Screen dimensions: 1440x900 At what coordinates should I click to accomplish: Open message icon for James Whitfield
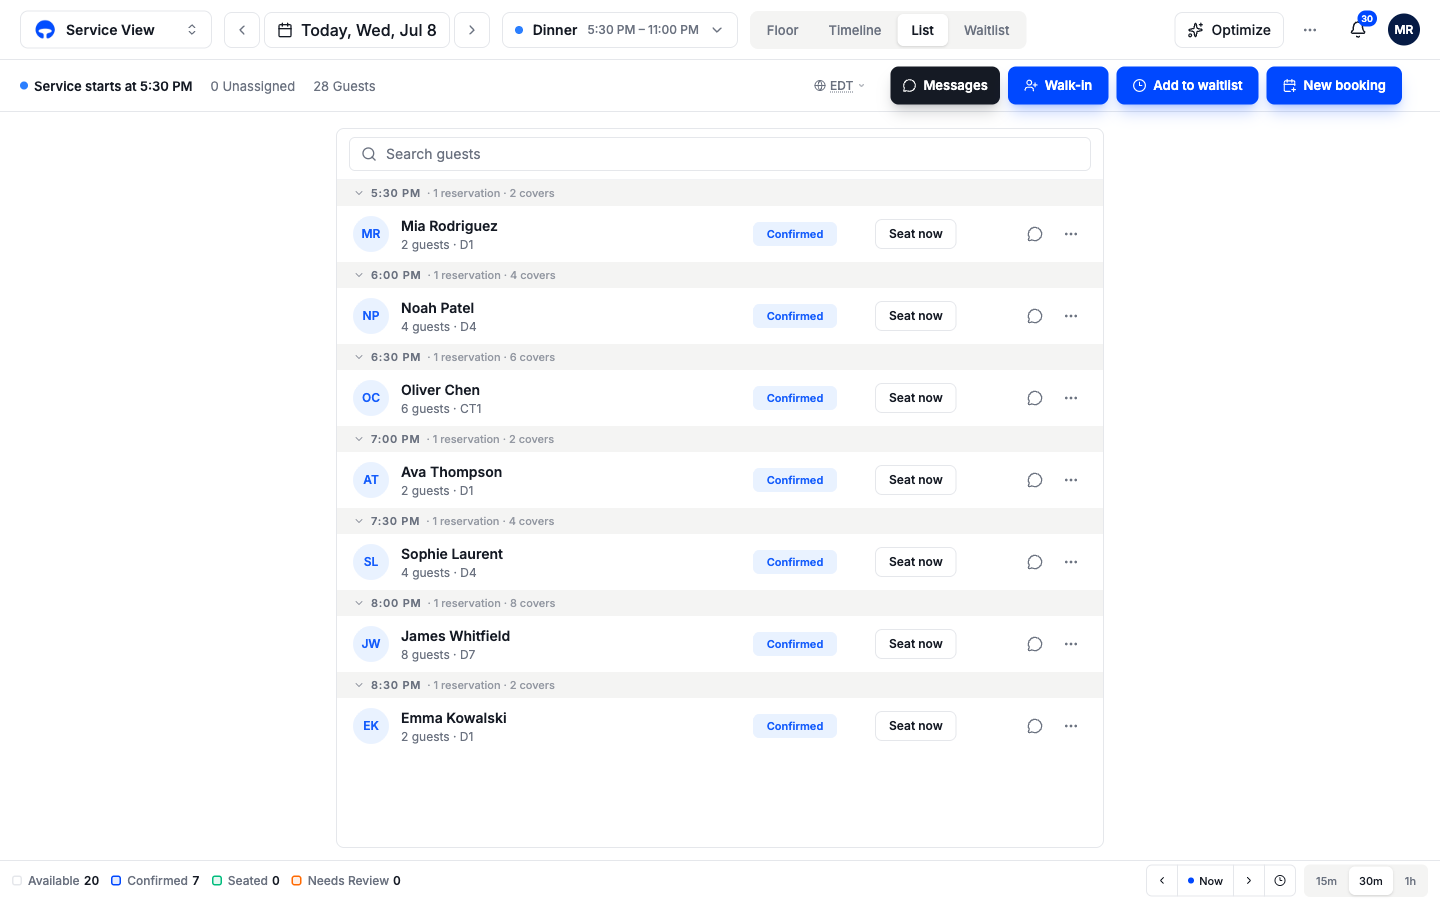pyautogui.click(x=1035, y=644)
